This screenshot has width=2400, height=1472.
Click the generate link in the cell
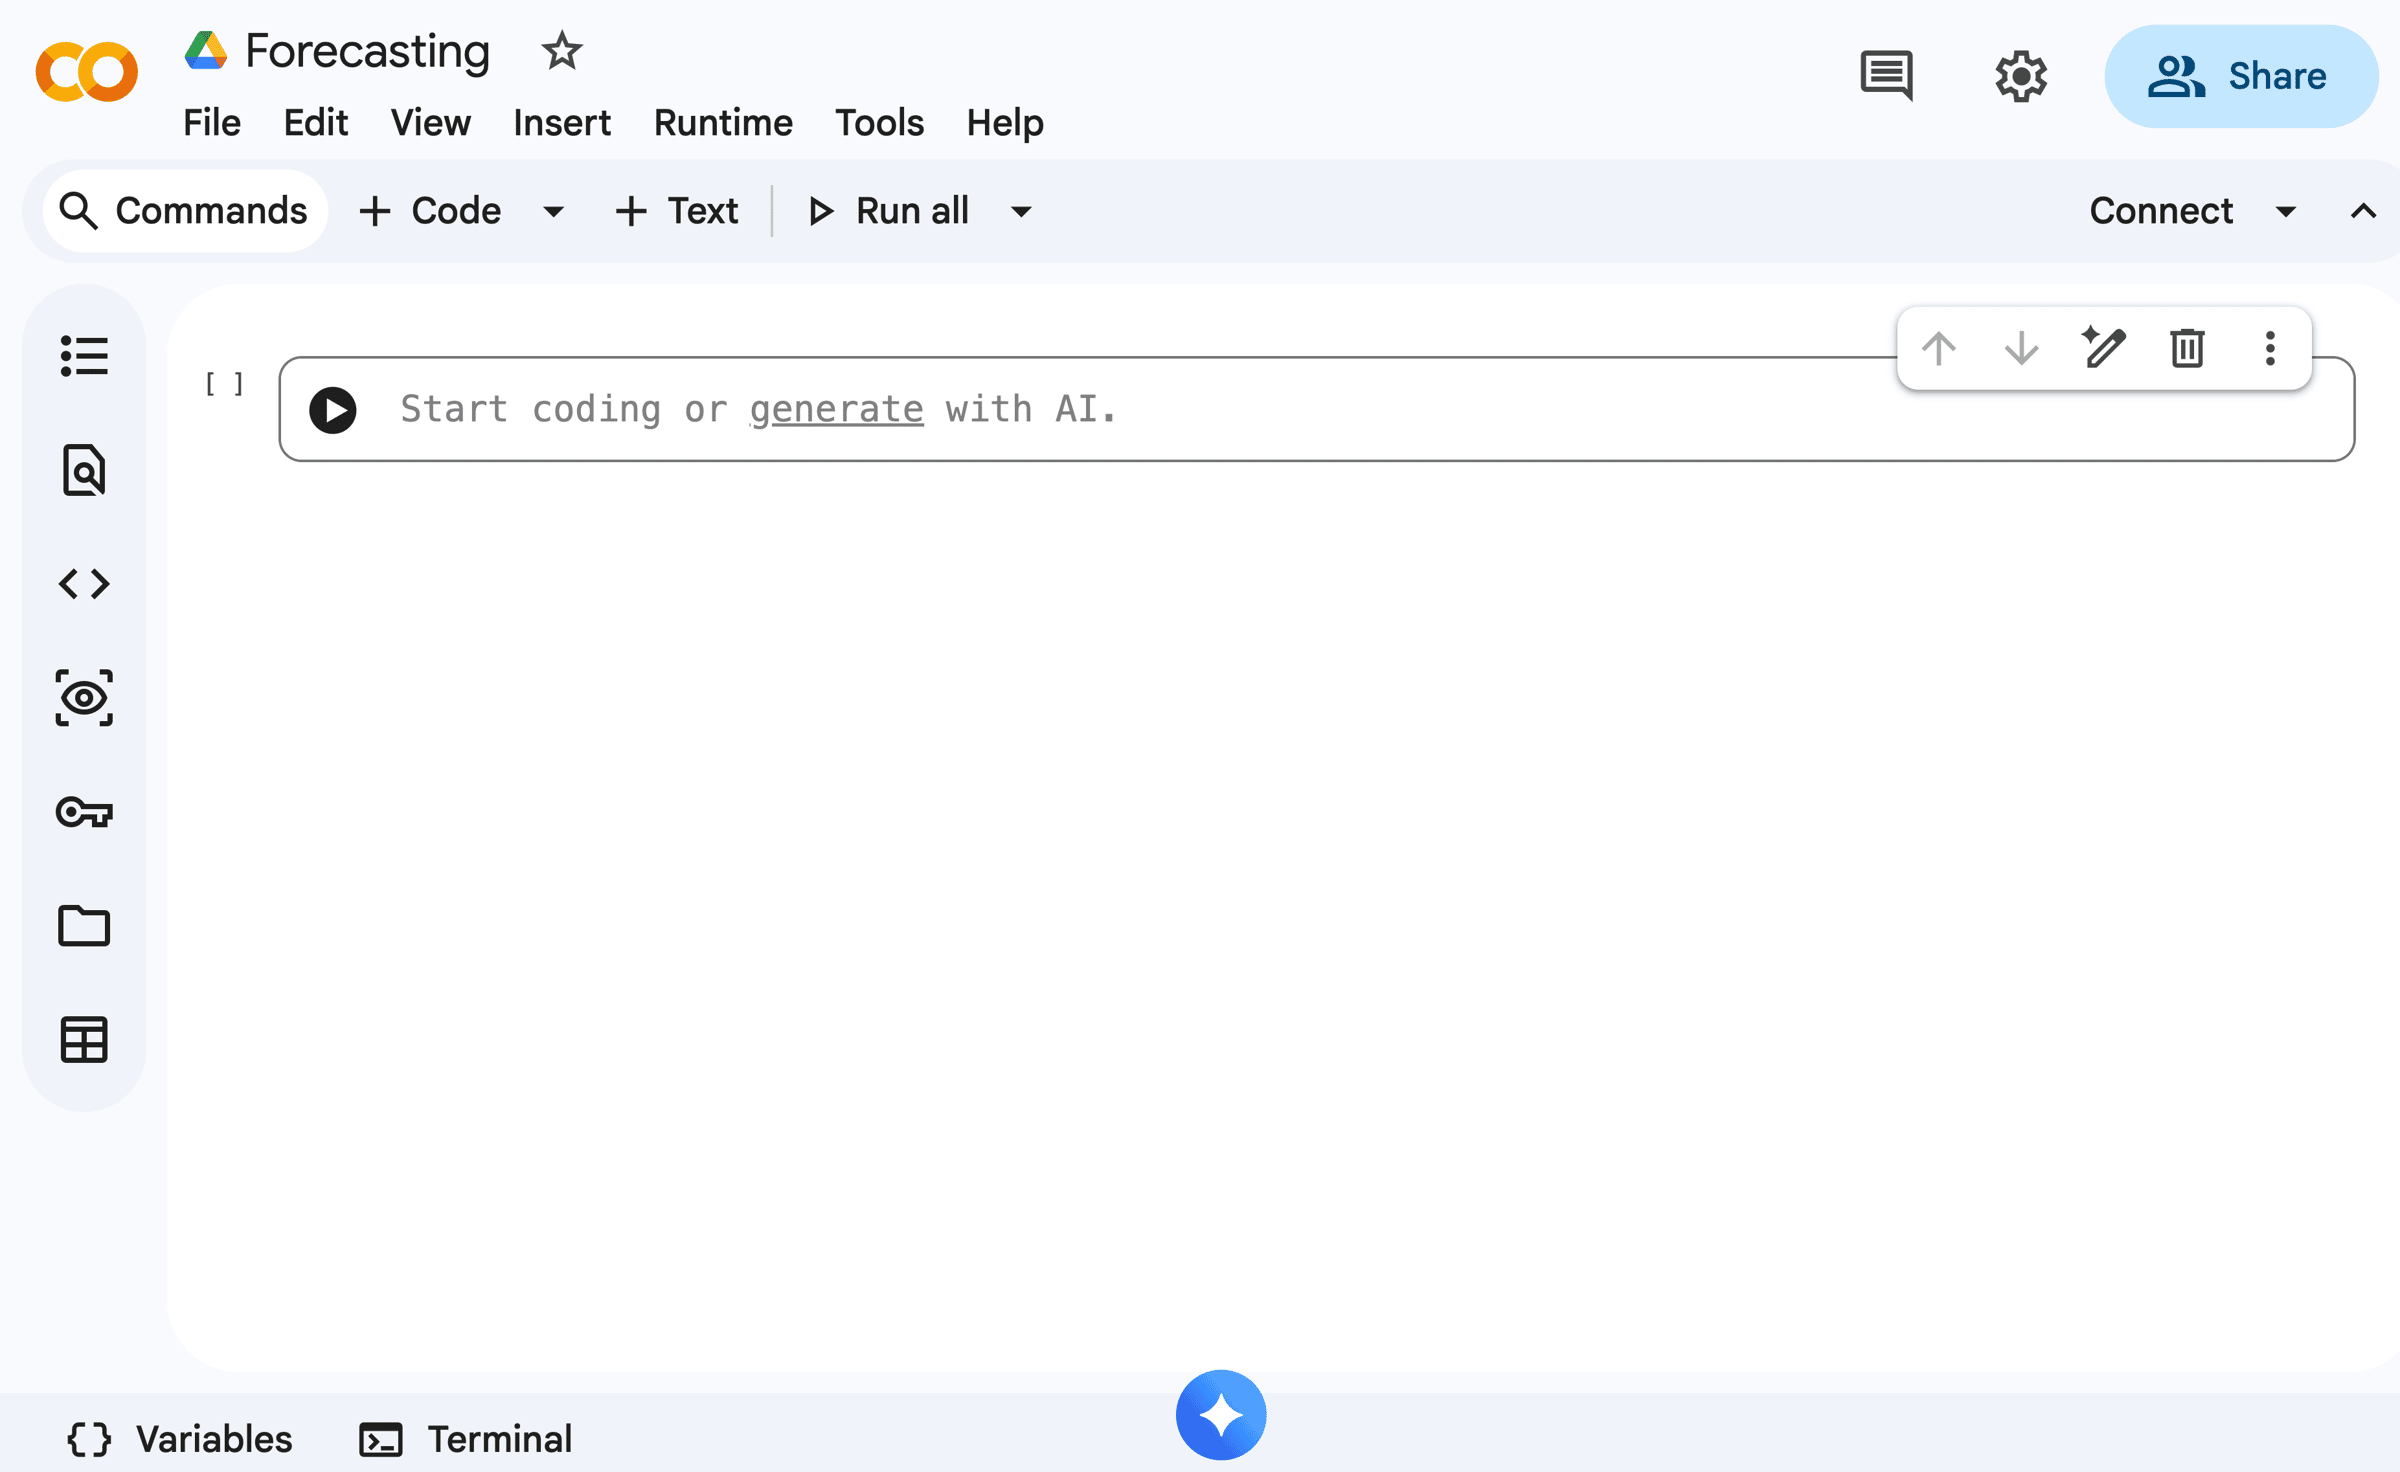[x=836, y=409]
